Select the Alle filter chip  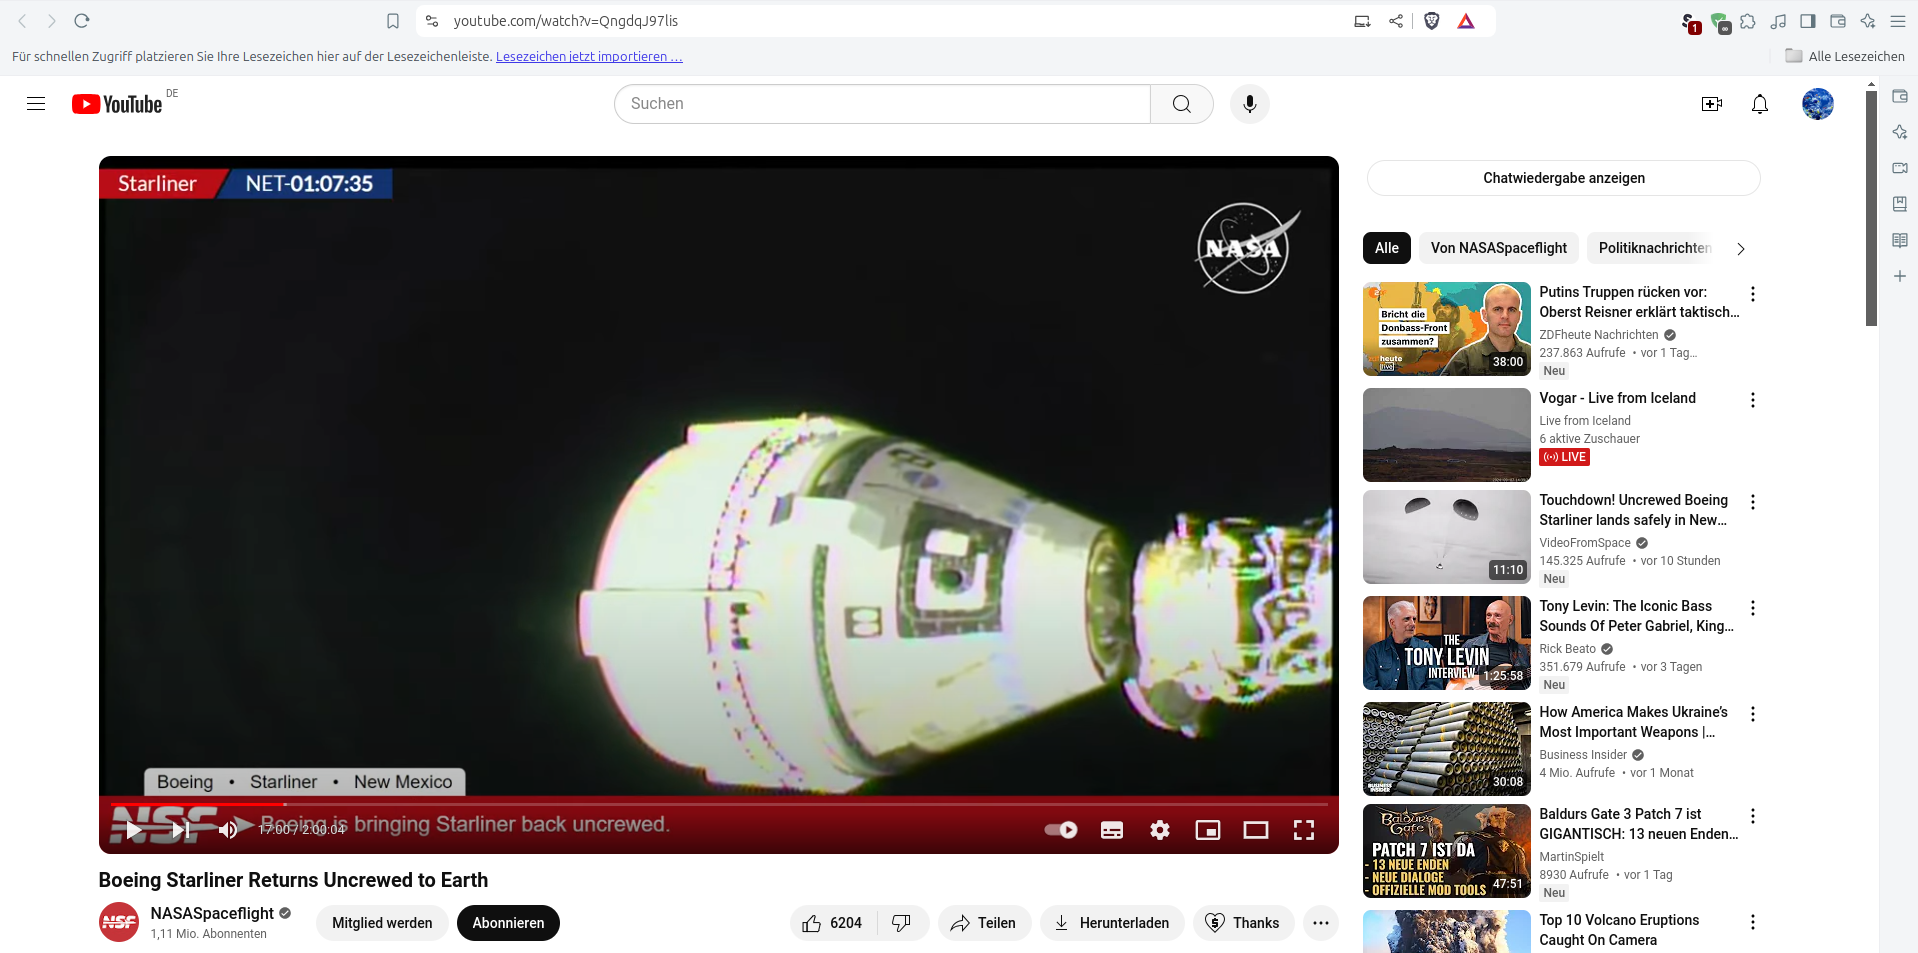[x=1387, y=248]
